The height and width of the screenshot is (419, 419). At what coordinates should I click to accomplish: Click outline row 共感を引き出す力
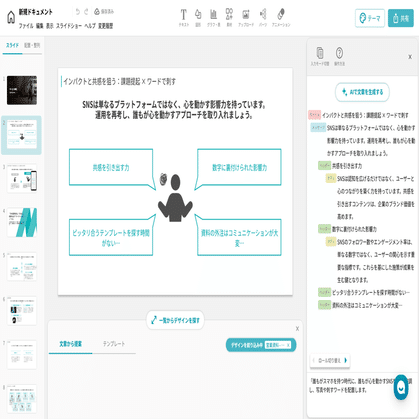click(x=347, y=166)
